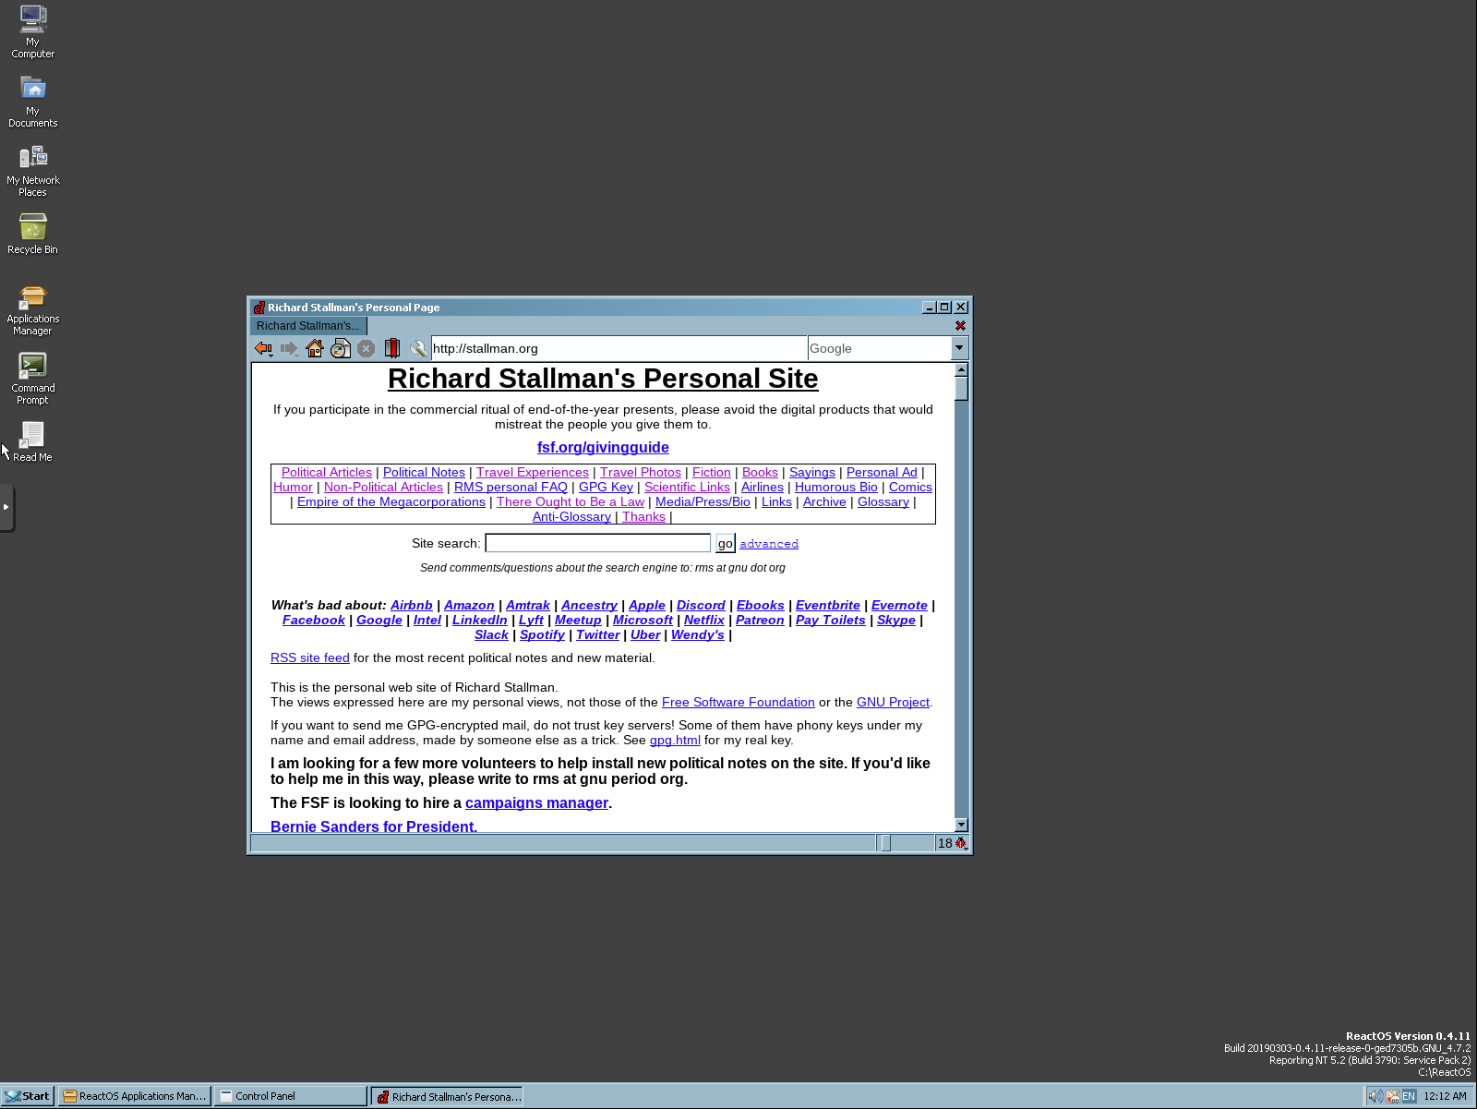
Task: Select Richard Stallman's Personal Page taskbar button
Action: click(x=447, y=1096)
